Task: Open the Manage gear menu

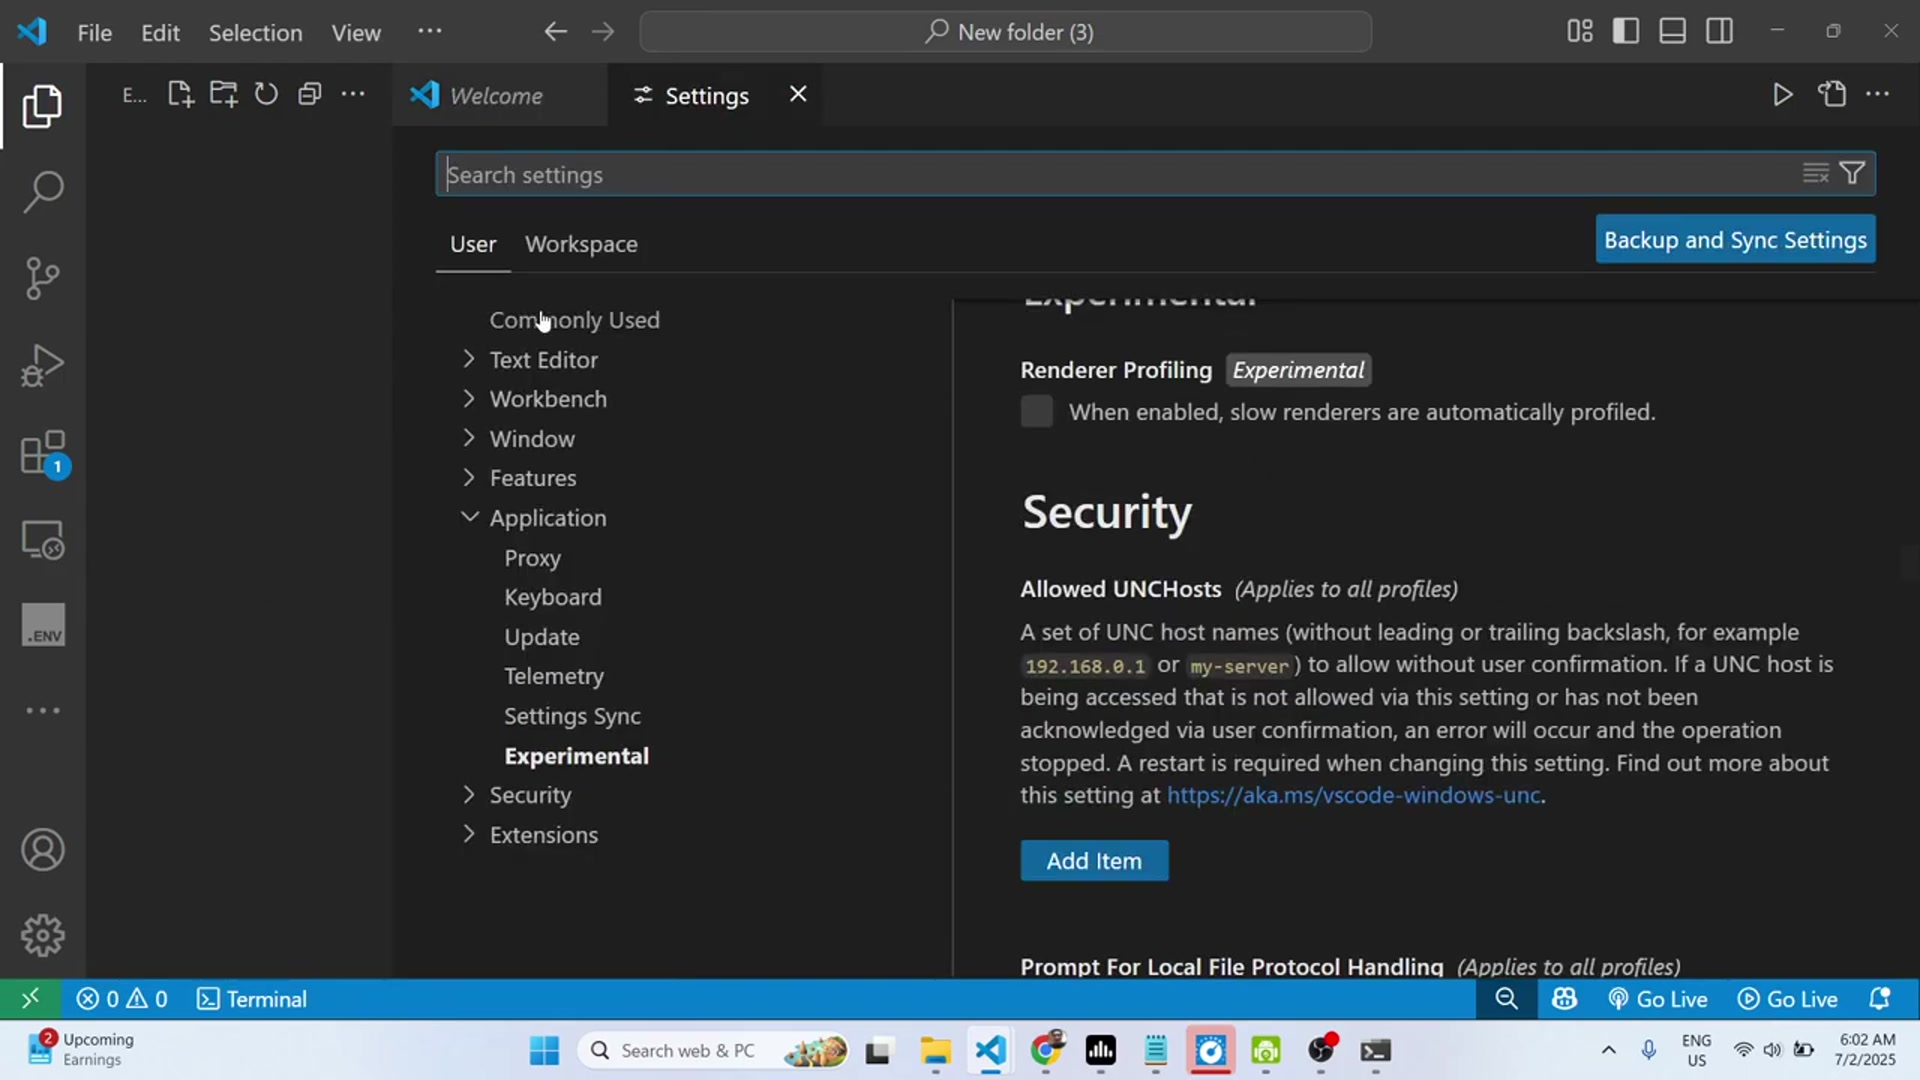Action: pyautogui.click(x=42, y=936)
